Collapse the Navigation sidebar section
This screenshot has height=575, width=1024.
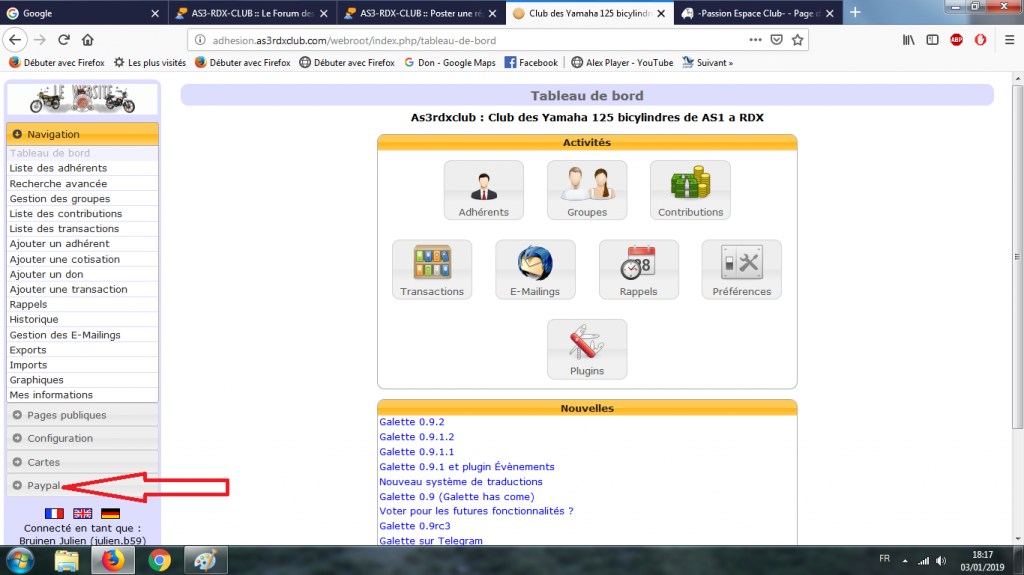(53, 134)
